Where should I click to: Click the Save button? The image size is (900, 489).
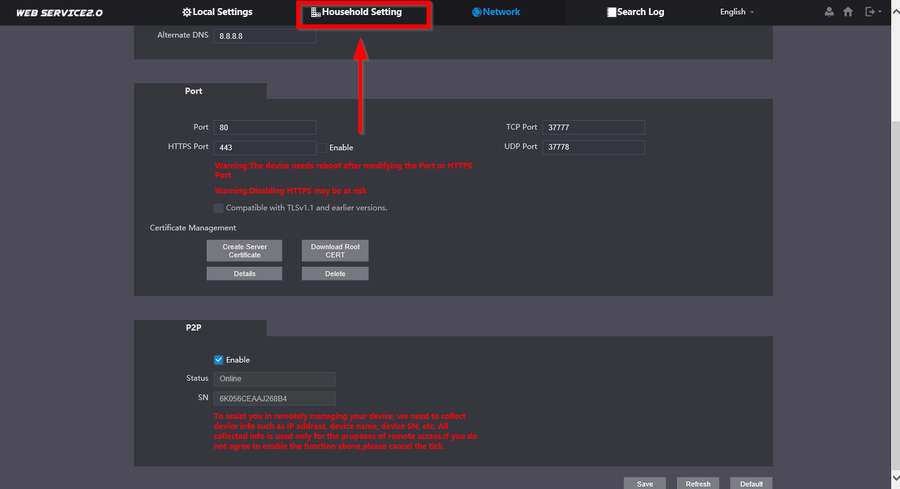pyautogui.click(x=645, y=483)
